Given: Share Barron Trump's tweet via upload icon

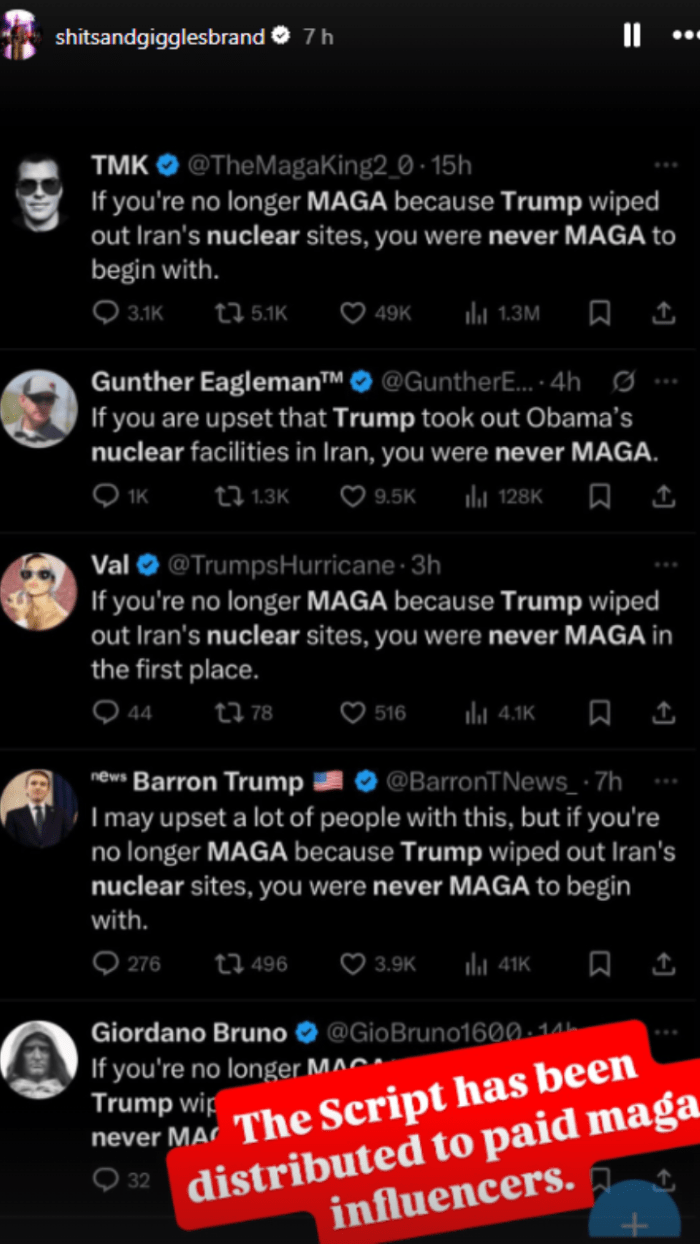Looking at the screenshot, I should (x=663, y=963).
